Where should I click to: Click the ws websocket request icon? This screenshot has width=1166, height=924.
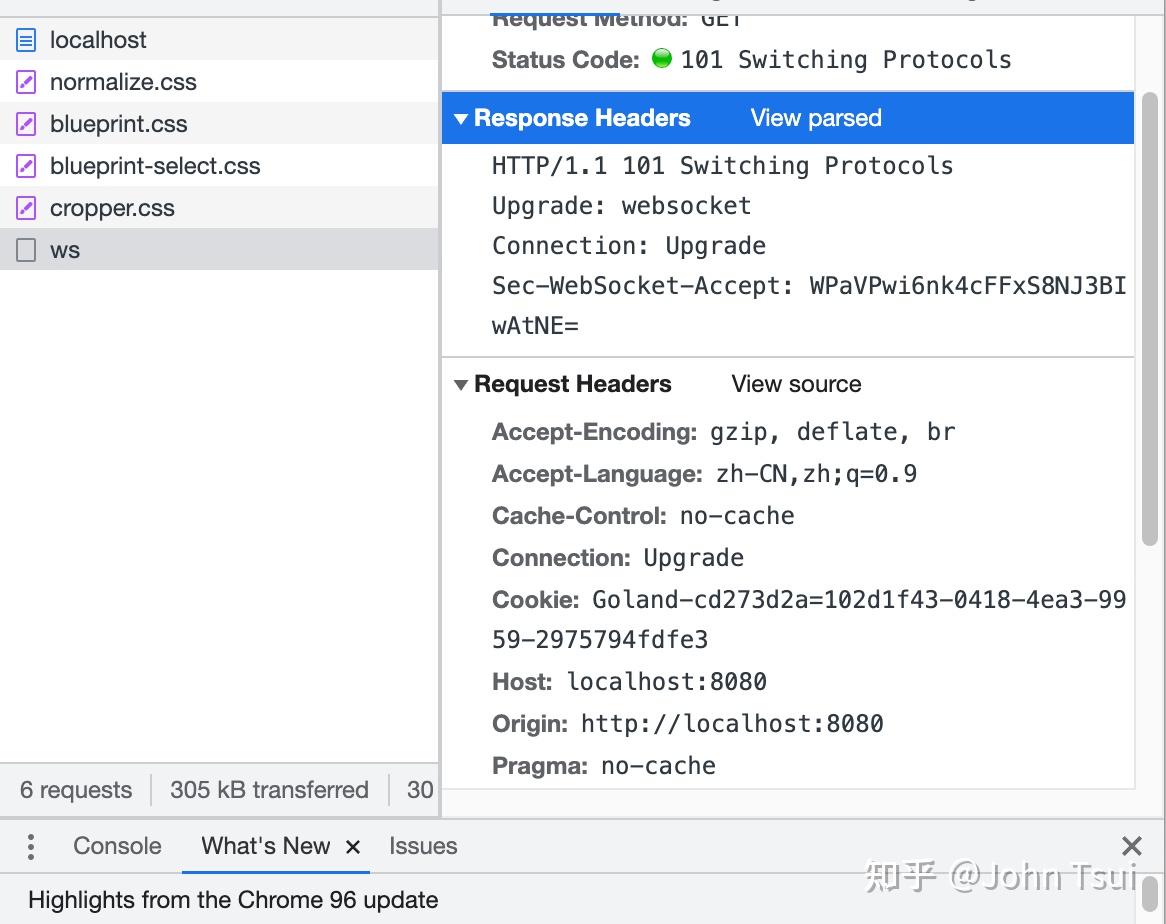click(24, 250)
